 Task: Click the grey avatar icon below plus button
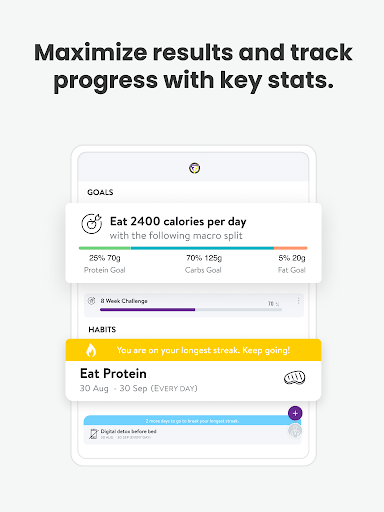click(295, 430)
